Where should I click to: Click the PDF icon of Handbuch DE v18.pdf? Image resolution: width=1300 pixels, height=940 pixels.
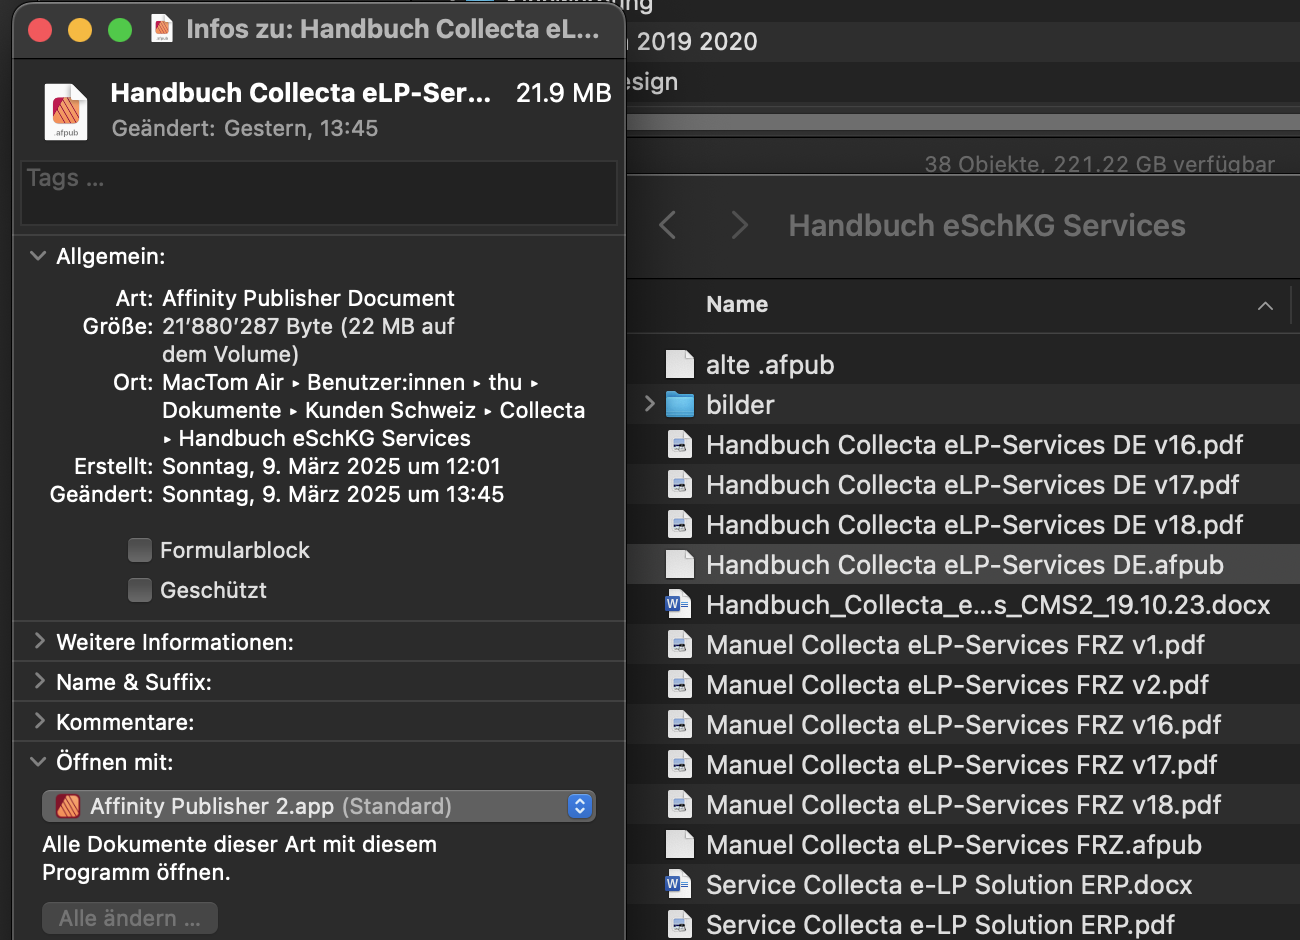point(680,525)
